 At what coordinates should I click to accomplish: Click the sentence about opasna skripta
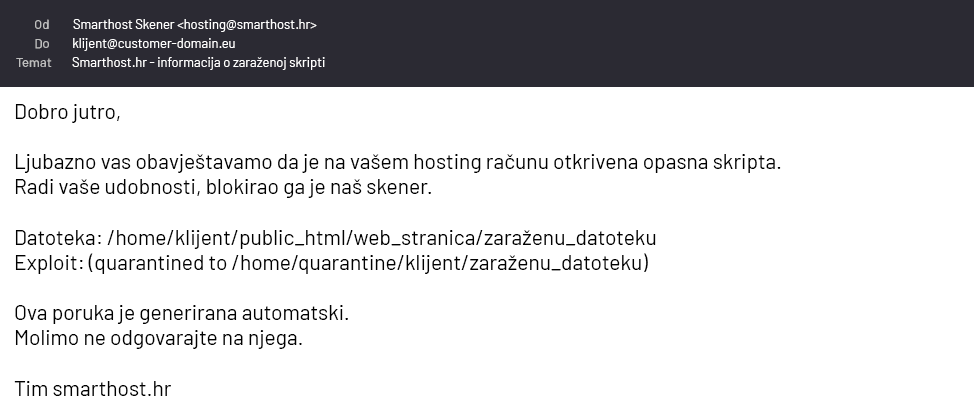[398, 162]
